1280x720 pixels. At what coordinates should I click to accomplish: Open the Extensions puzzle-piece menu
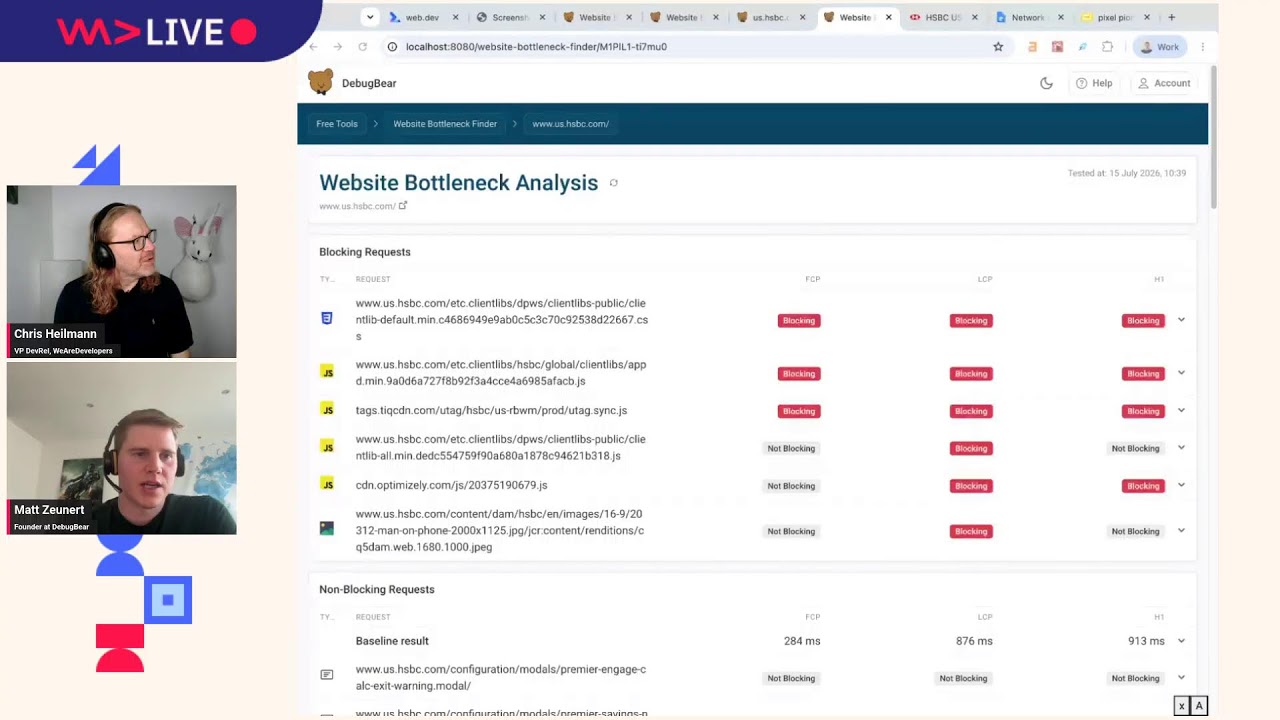tap(1107, 47)
